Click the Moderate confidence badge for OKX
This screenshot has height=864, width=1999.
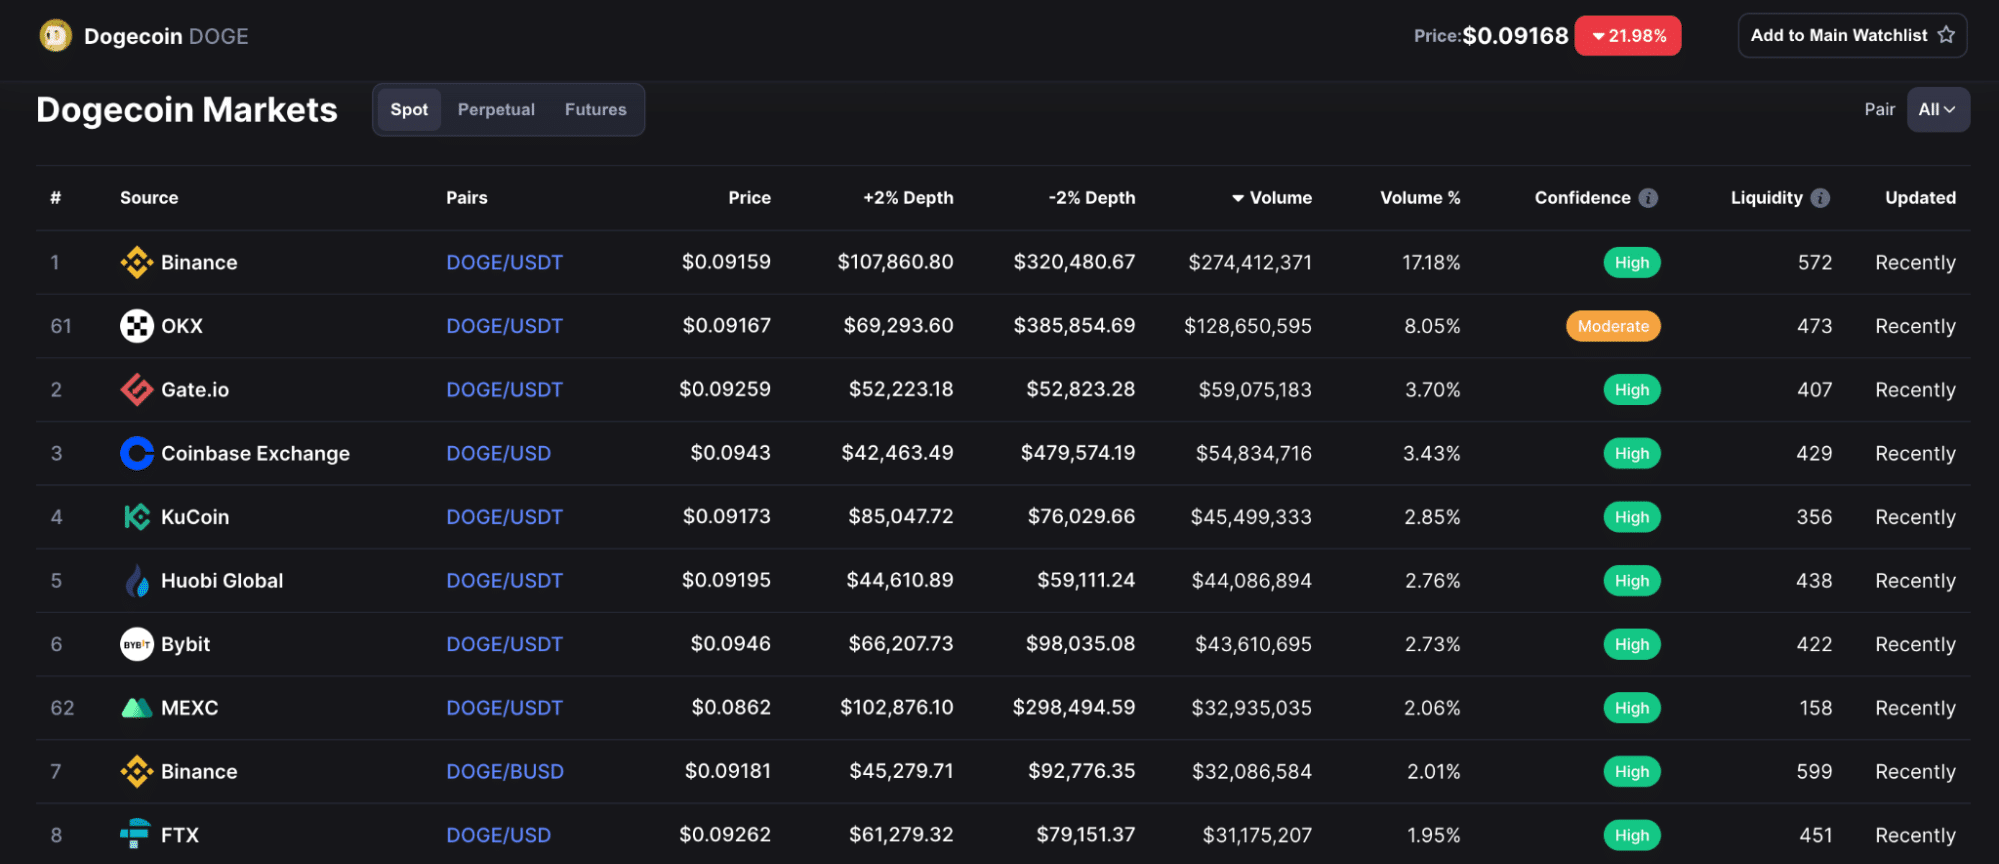click(1613, 326)
